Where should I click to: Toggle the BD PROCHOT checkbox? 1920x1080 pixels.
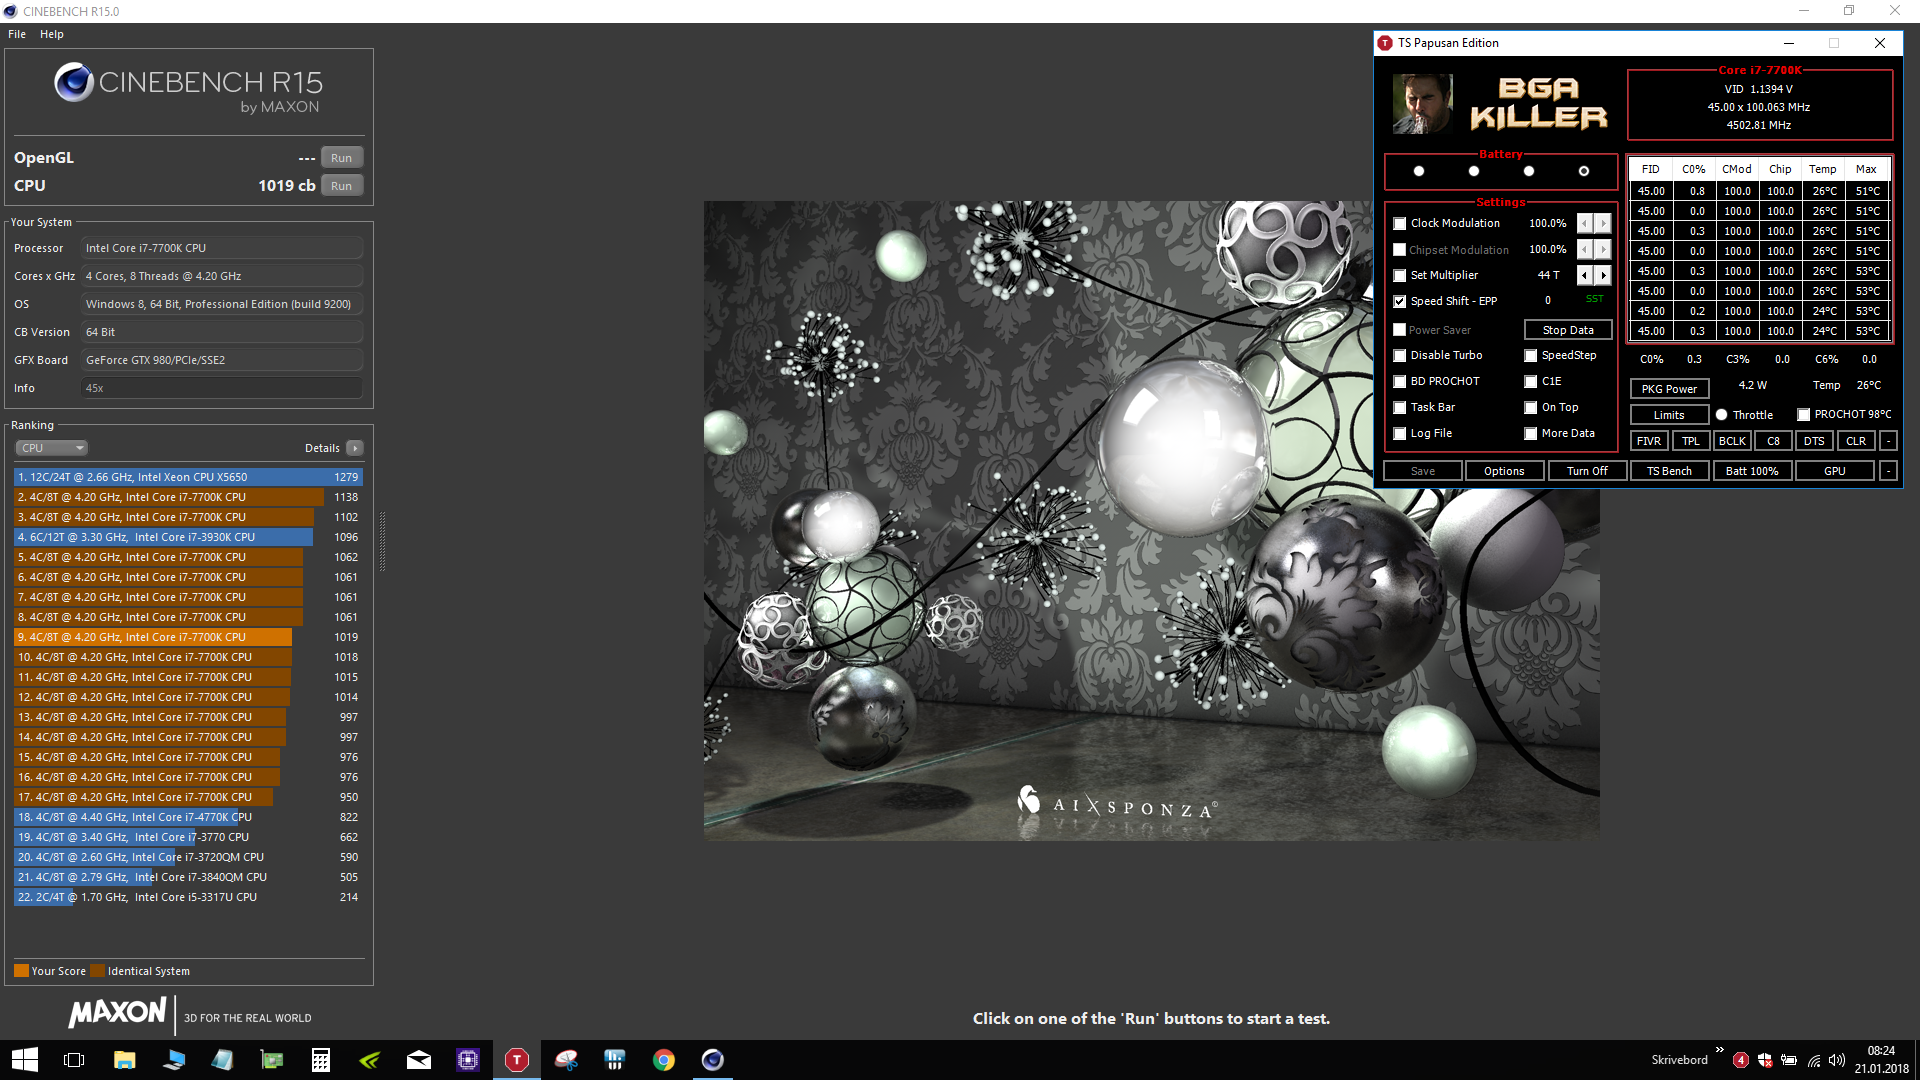[x=1400, y=381]
